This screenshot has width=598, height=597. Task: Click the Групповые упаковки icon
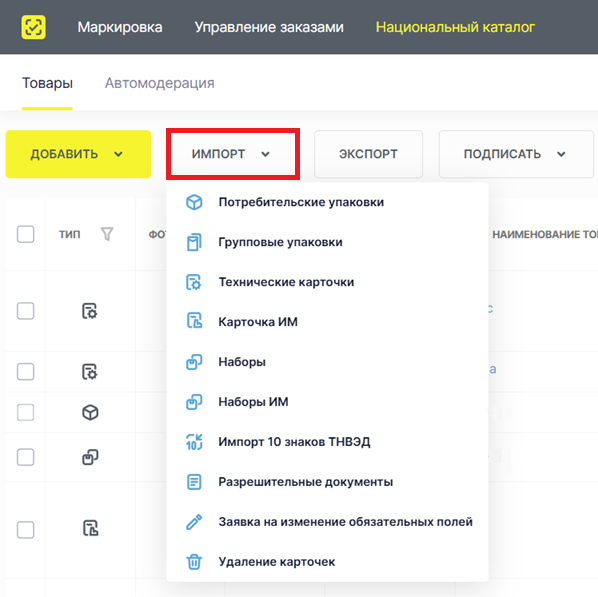click(x=194, y=242)
